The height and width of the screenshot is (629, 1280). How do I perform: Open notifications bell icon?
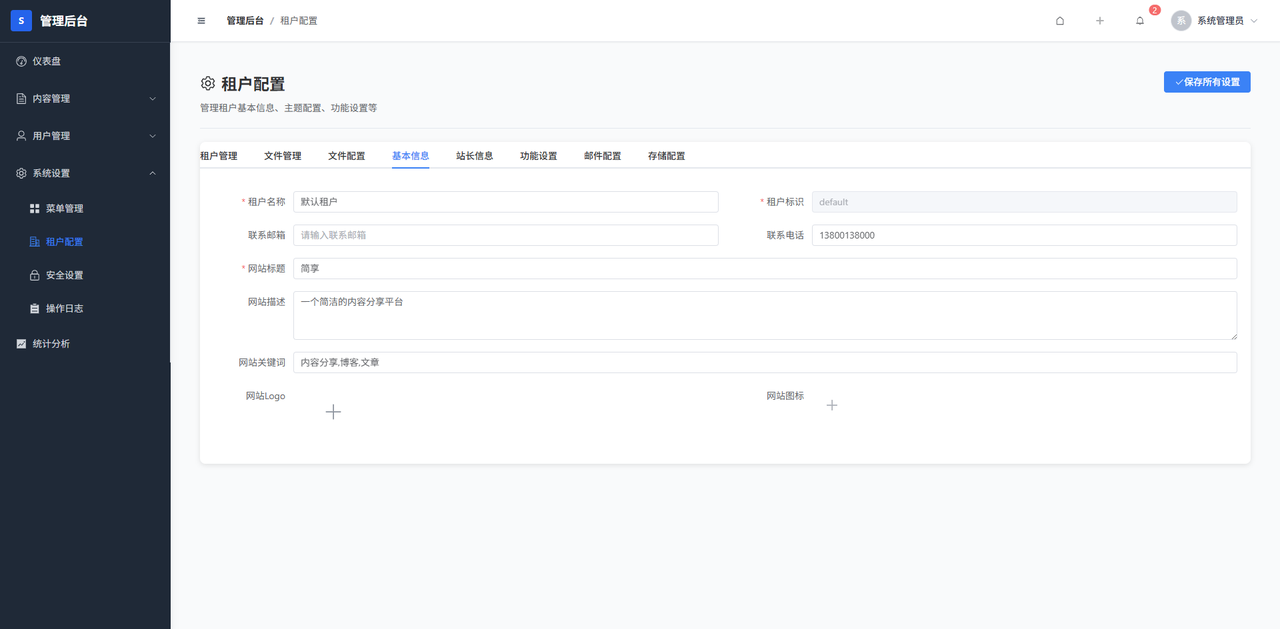pos(1140,20)
